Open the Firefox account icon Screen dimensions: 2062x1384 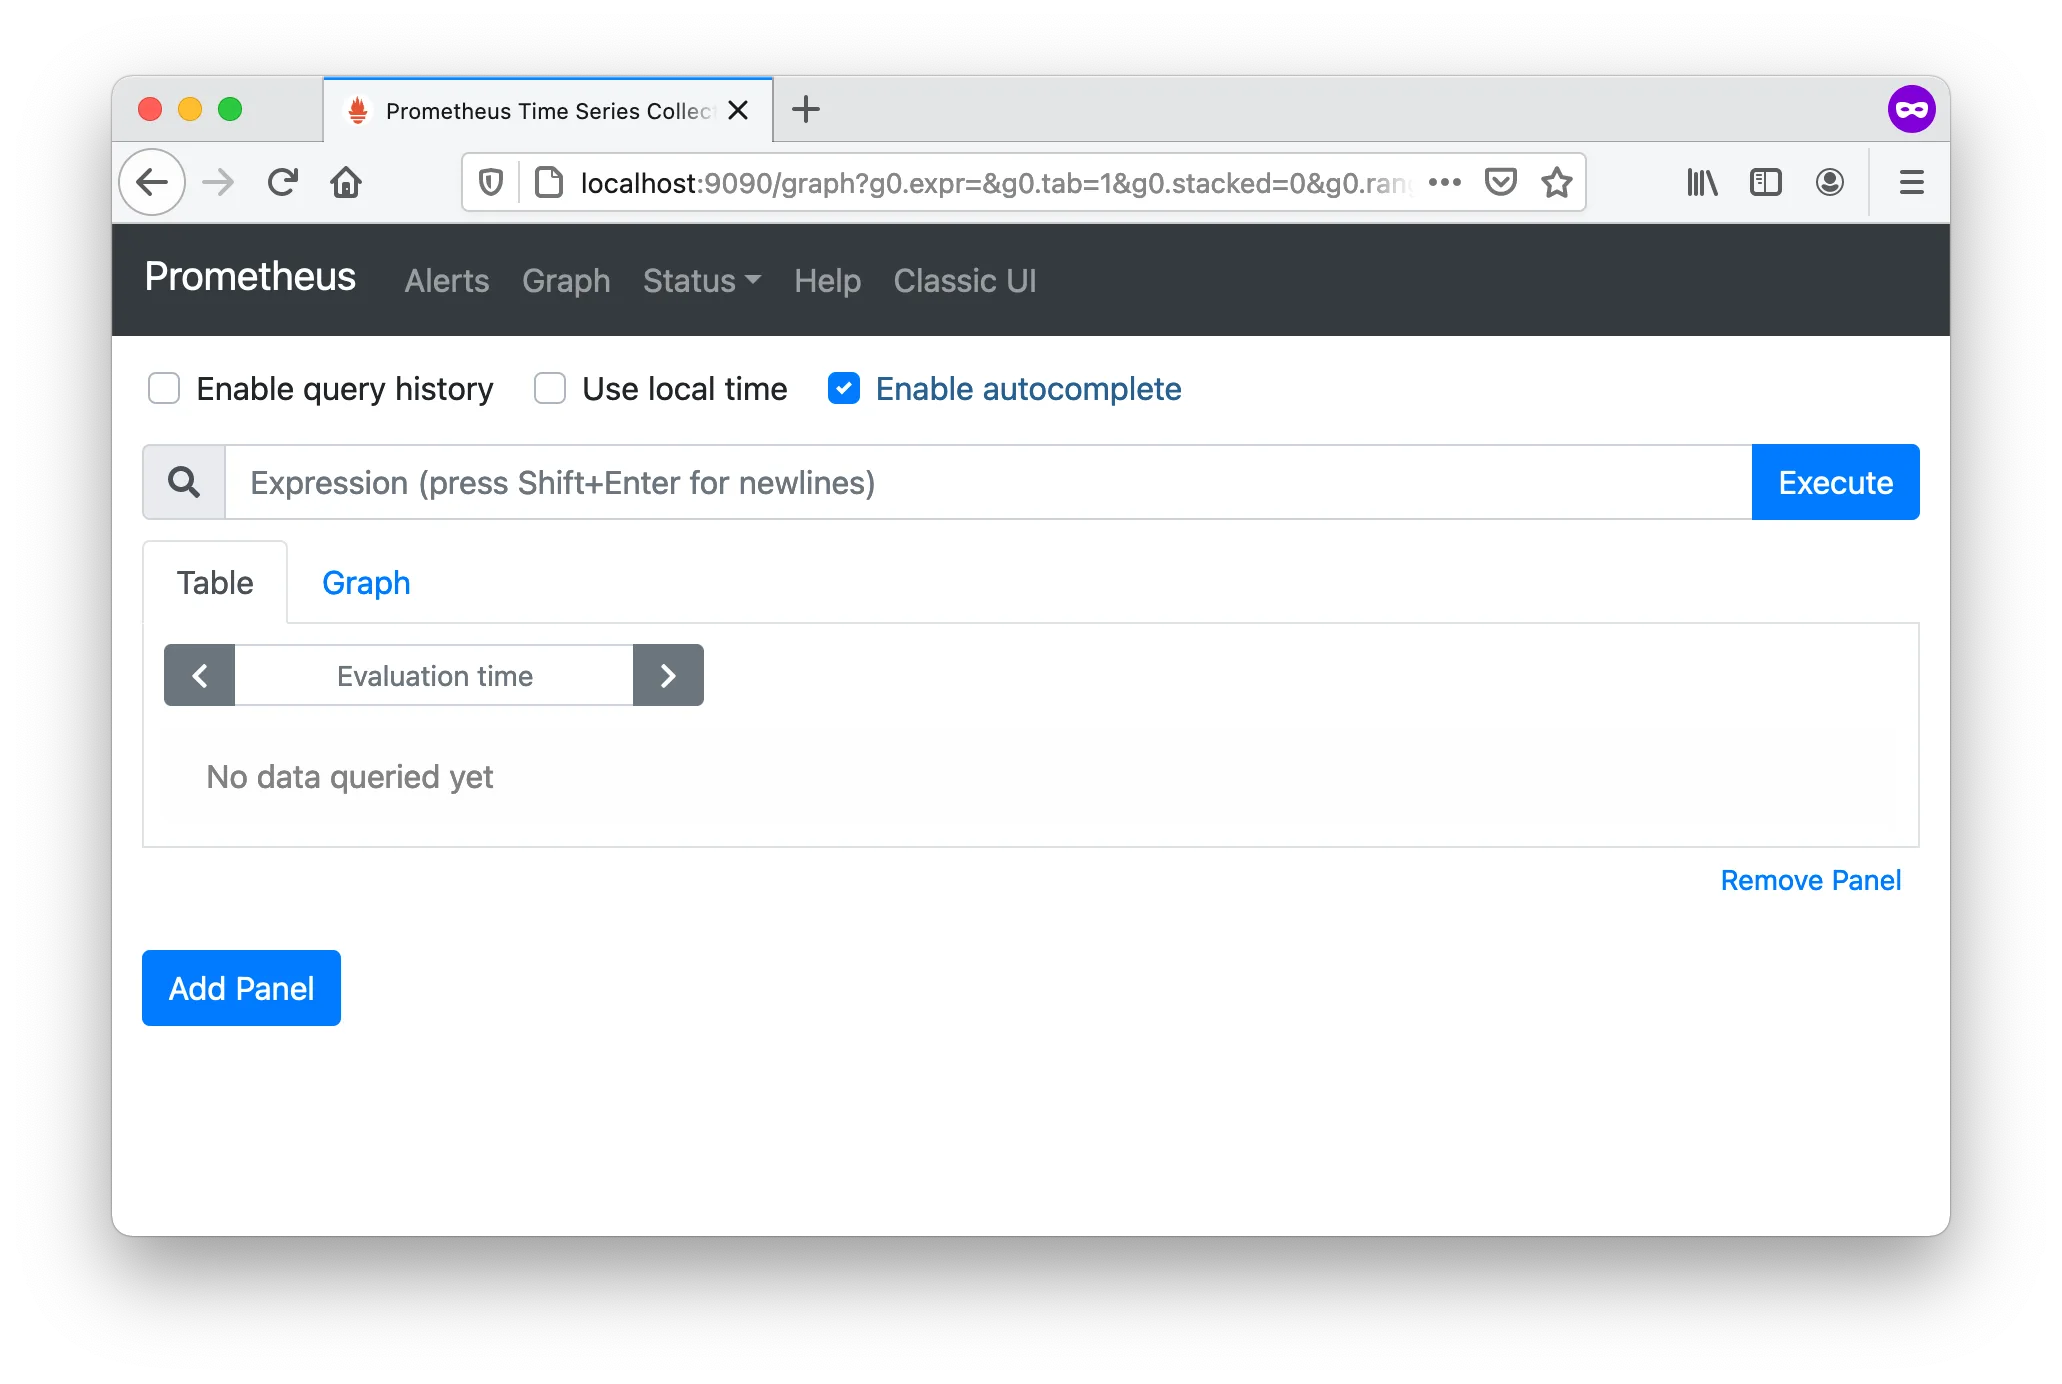tap(1830, 182)
